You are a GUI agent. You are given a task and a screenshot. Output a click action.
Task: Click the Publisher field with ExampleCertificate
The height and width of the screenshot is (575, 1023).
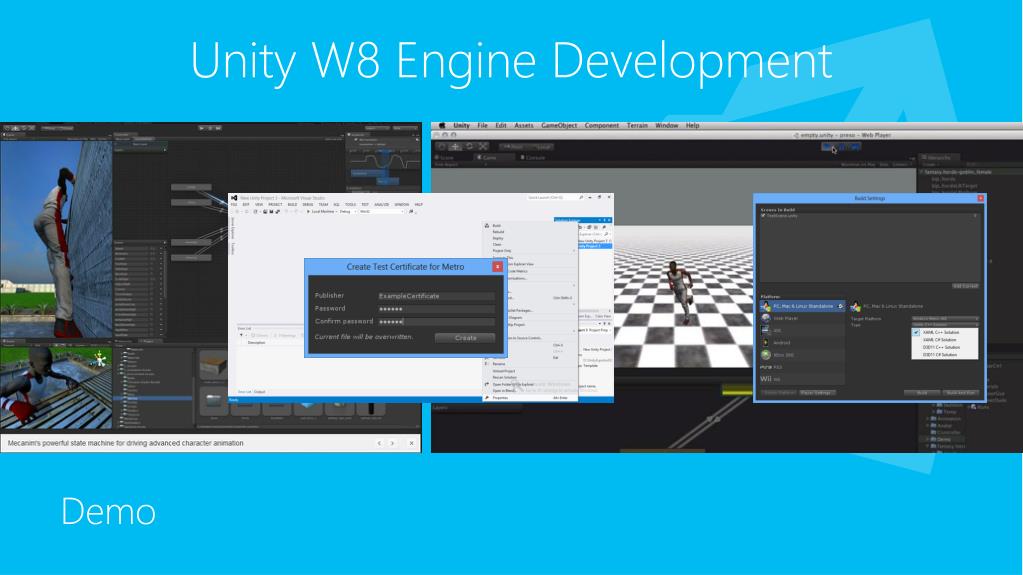click(x=436, y=296)
